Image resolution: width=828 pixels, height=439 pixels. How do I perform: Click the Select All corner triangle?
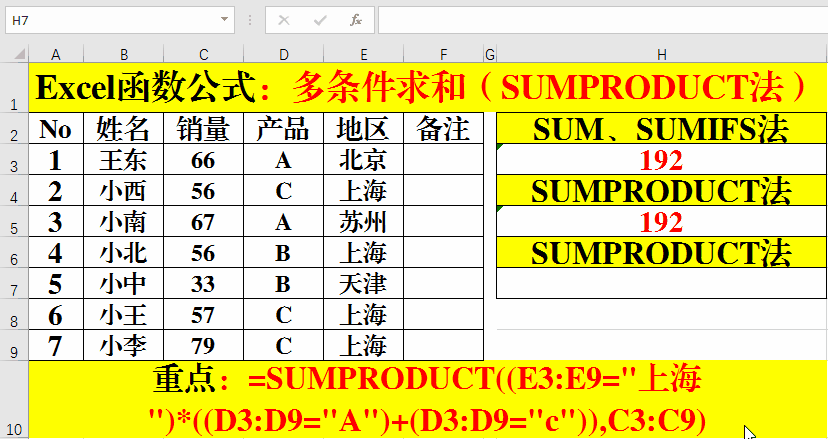point(18,53)
